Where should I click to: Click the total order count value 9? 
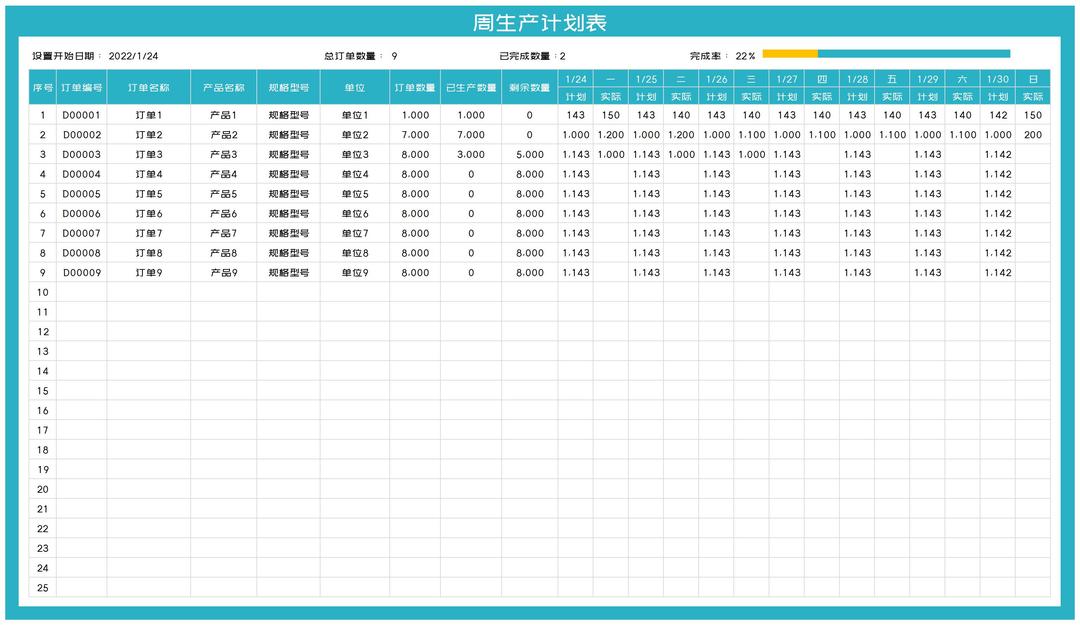(x=394, y=56)
